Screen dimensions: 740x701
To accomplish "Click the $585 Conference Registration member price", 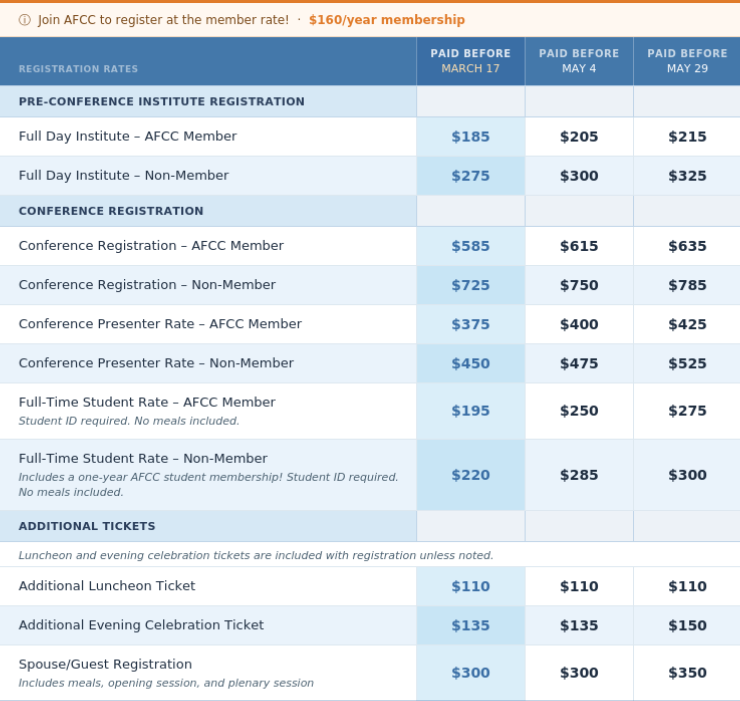I will click(x=470, y=246).
